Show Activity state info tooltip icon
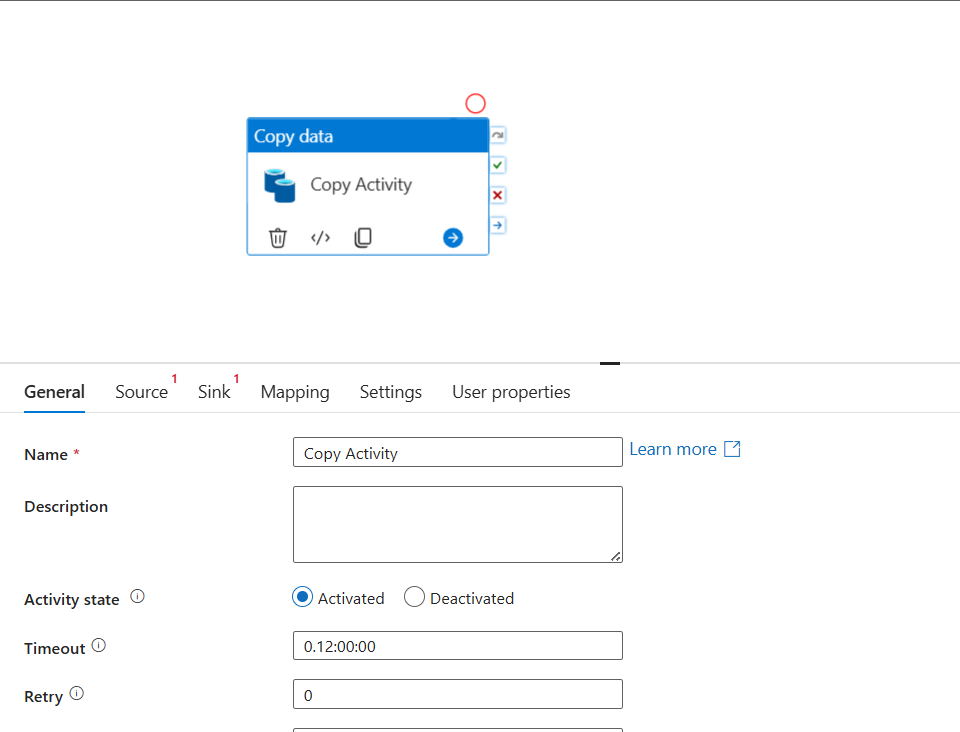Image resolution: width=960 pixels, height=732 pixels. [x=137, y=596]
